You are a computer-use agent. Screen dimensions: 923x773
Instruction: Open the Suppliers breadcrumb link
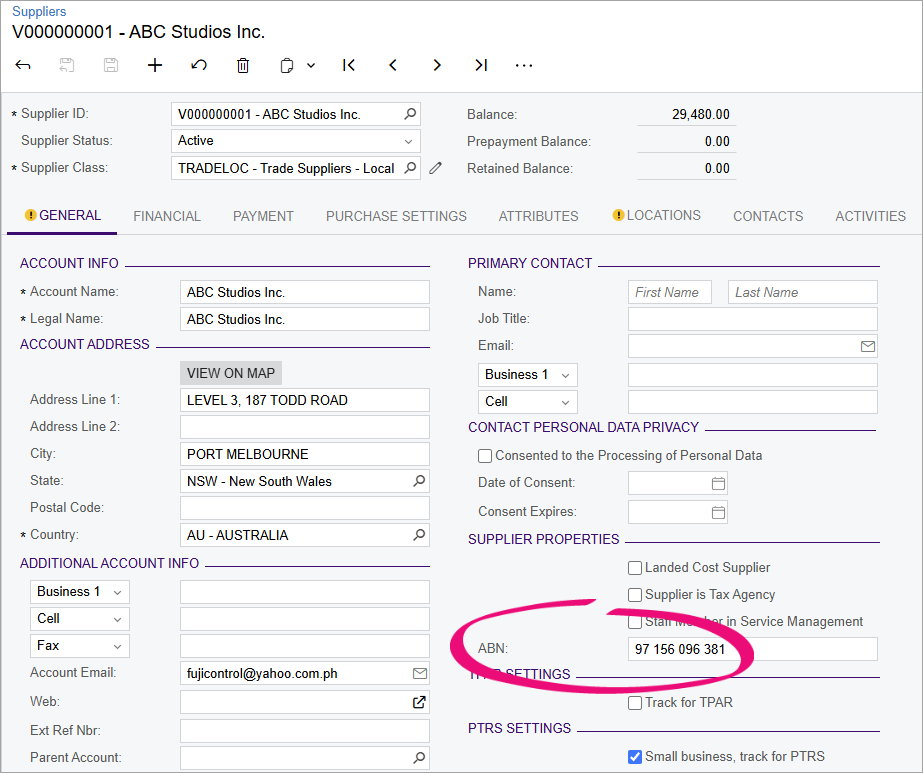tap(37, 11)
